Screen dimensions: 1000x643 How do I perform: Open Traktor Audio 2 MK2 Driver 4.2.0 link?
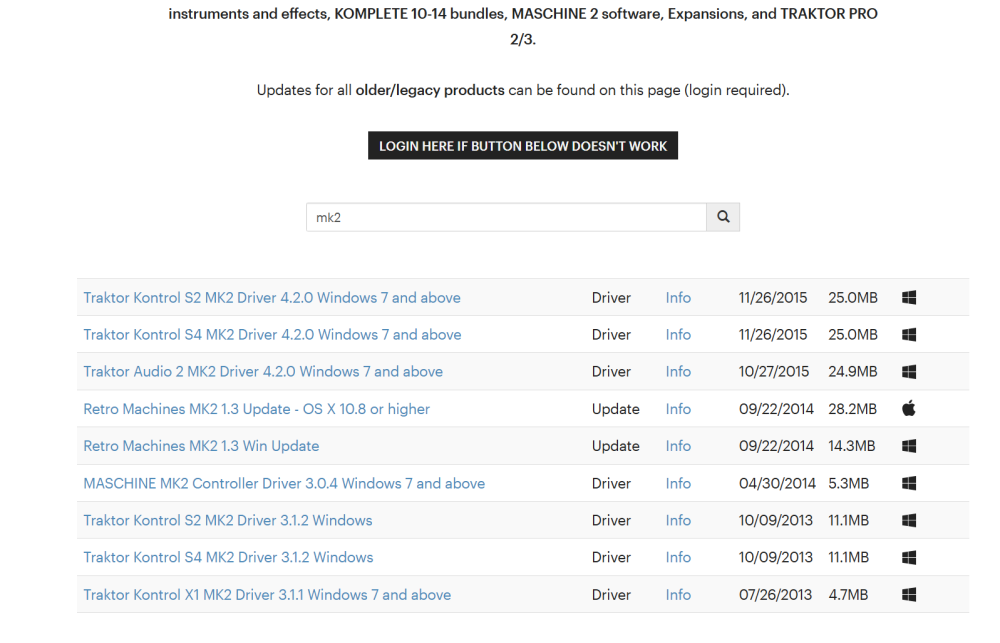pyautogui.click(x=263, y=371)
